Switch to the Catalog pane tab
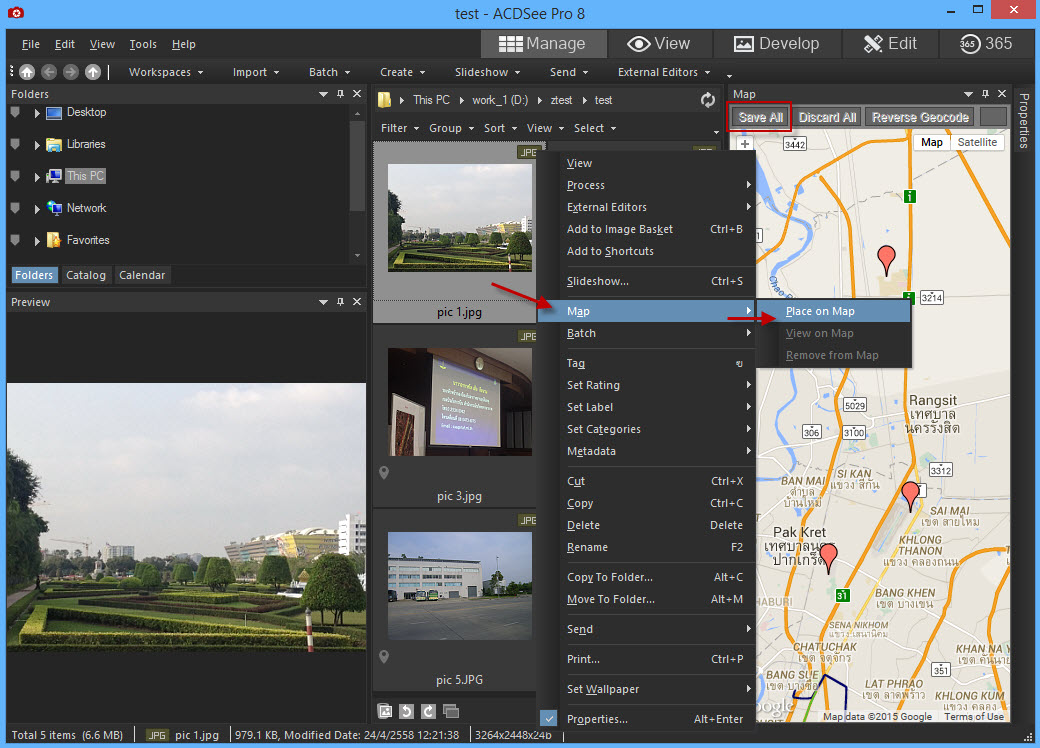 tap(86, 275)
